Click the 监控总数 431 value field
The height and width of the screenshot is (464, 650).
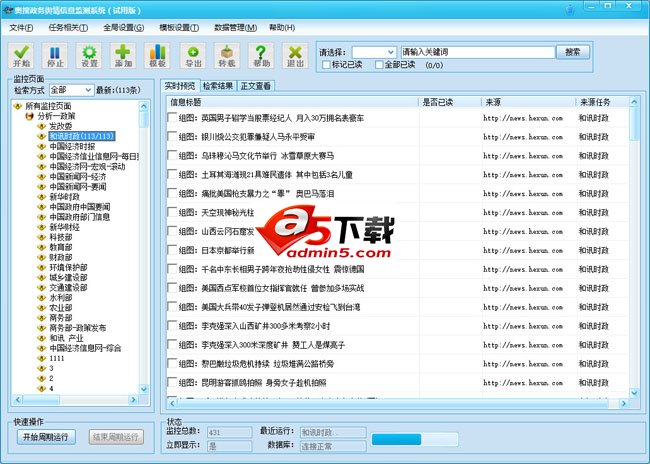229,432
